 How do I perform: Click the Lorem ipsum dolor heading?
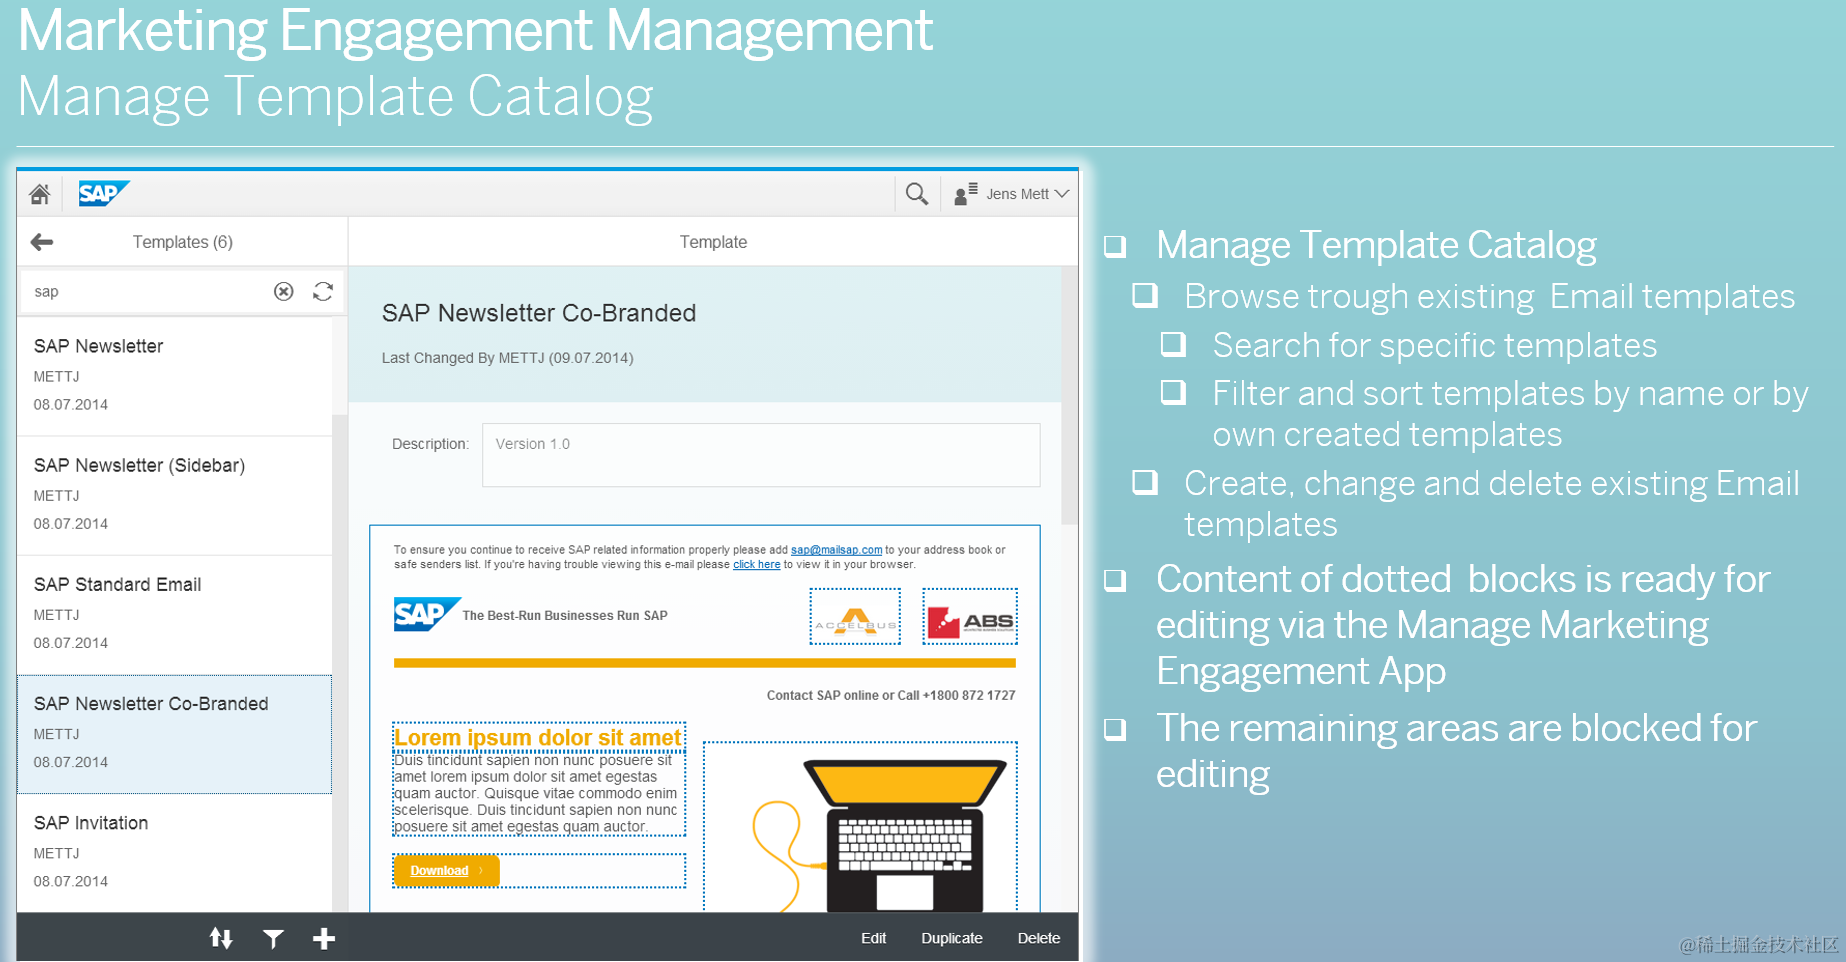[538, 737]
